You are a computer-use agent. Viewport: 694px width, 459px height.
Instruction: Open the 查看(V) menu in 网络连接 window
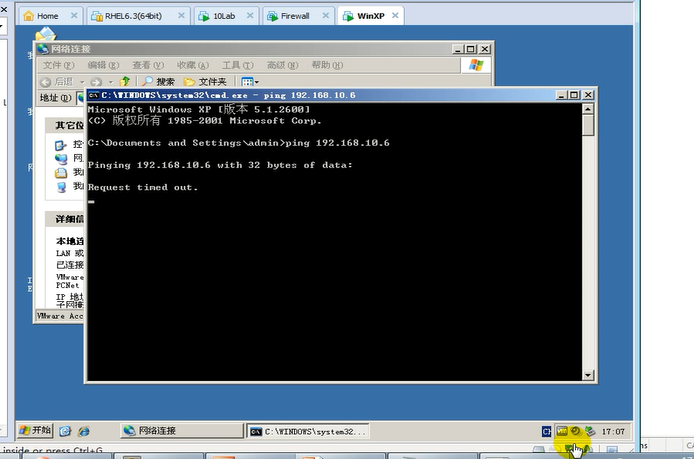[148, 65]
